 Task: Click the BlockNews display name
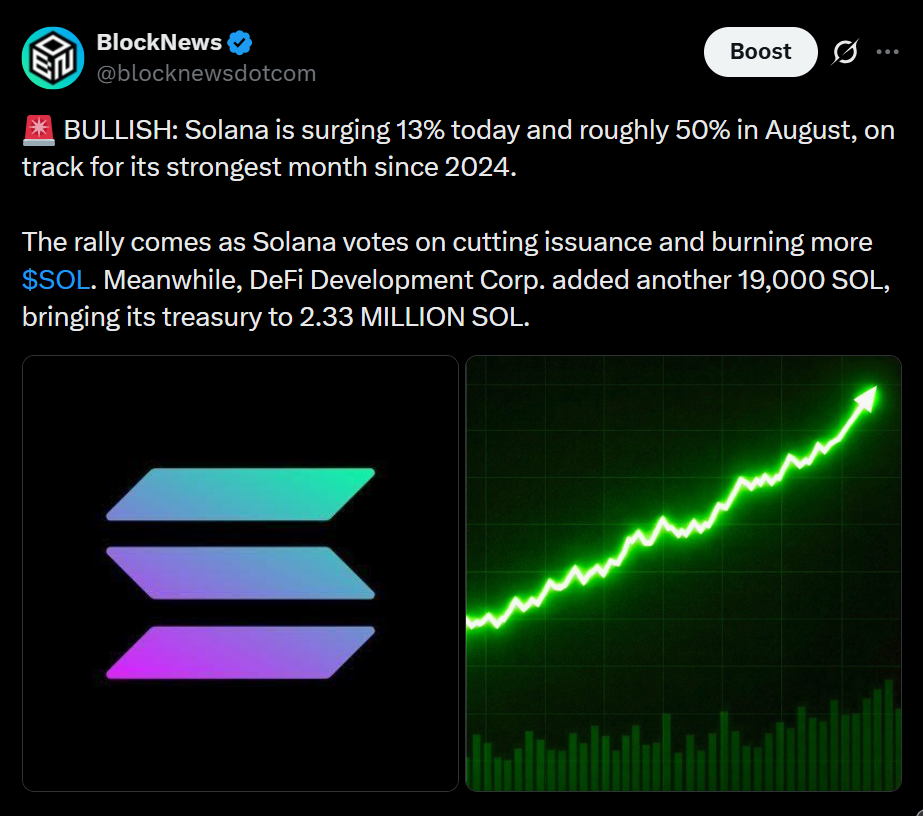click(x=159, y=42)
